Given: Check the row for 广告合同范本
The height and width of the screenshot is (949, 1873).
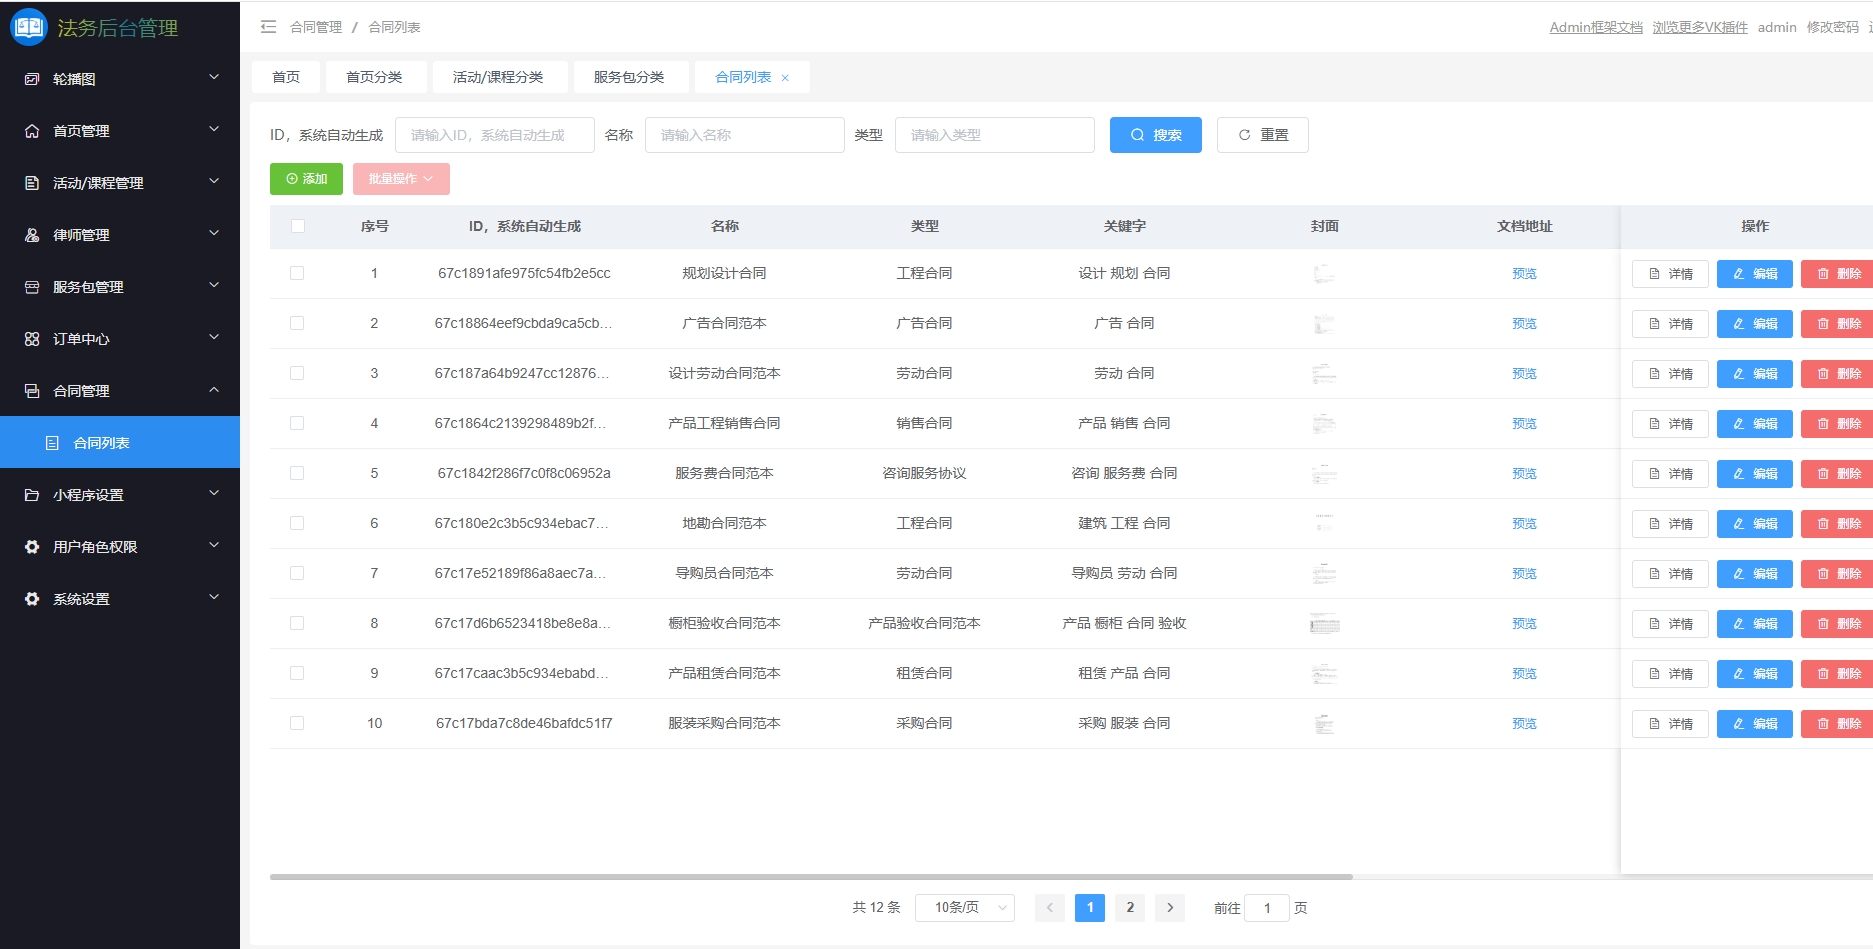Looking at the screenshot, I should [x=297, y=323].
